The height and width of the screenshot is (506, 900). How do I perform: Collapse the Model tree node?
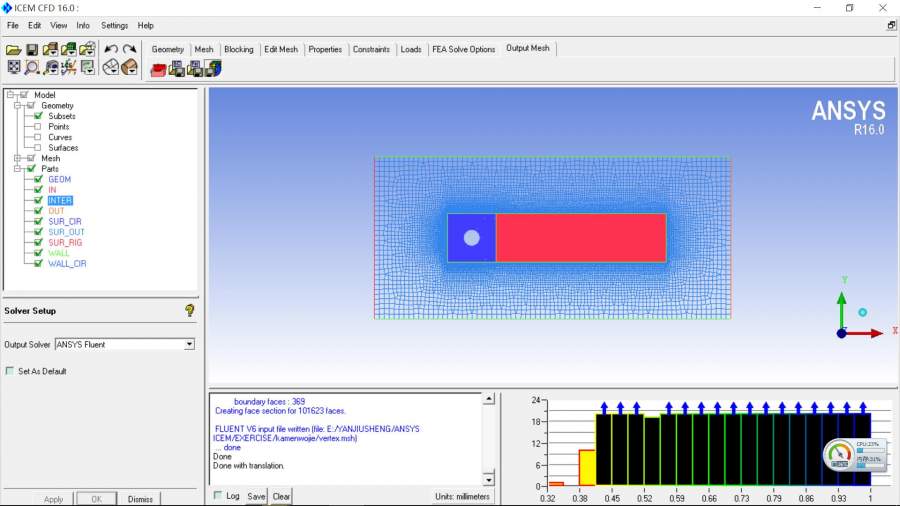tap(10, 95)
